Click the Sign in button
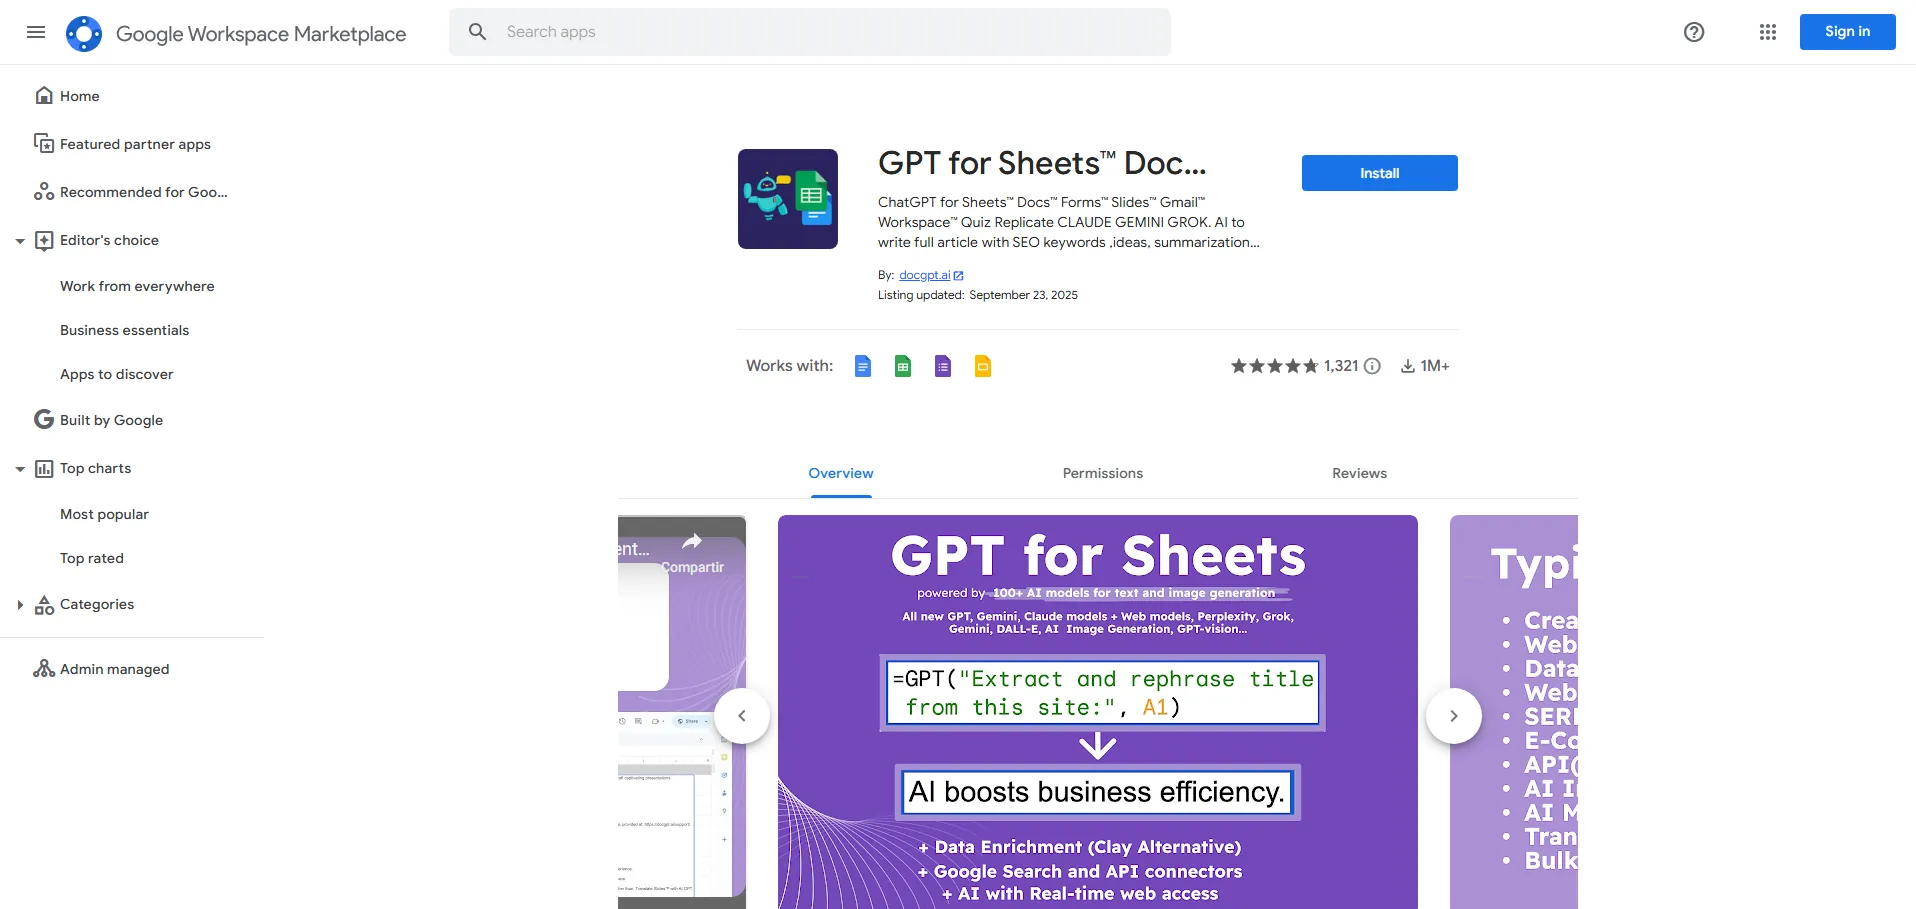 pos(1847,32)
